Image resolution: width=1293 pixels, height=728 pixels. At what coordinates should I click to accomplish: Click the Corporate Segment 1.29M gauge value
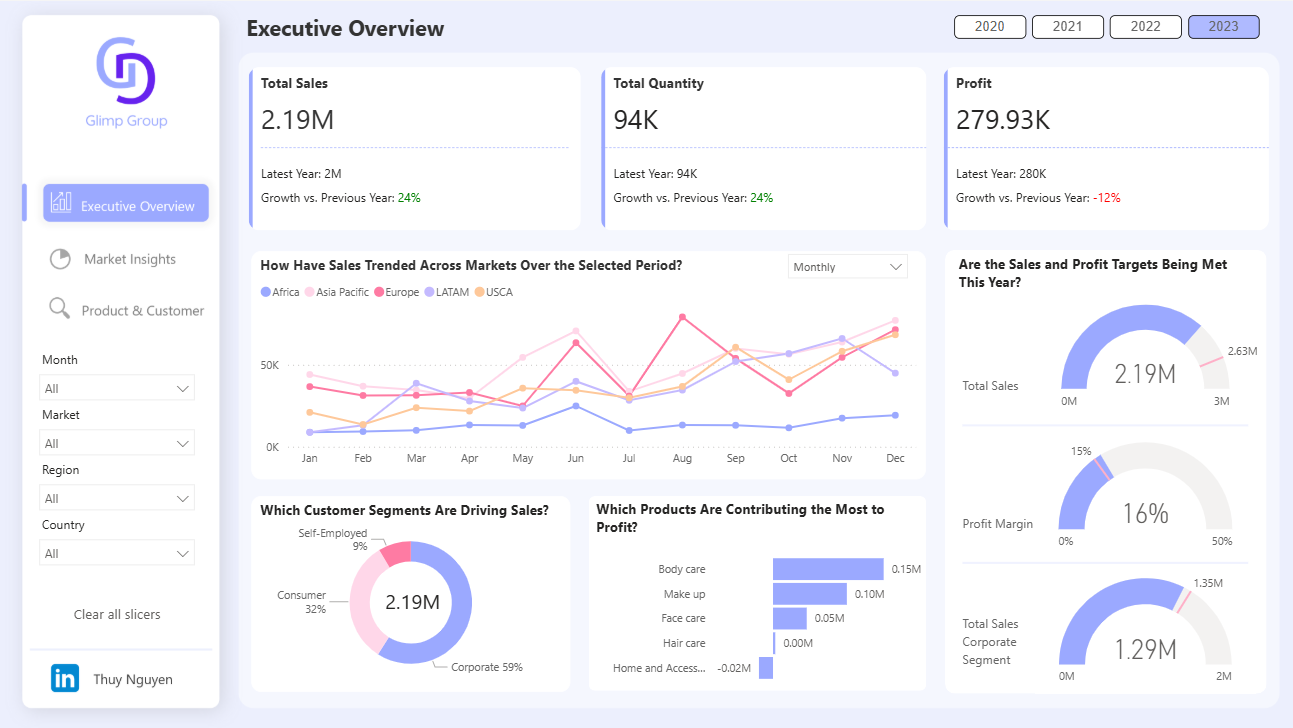1145,650
